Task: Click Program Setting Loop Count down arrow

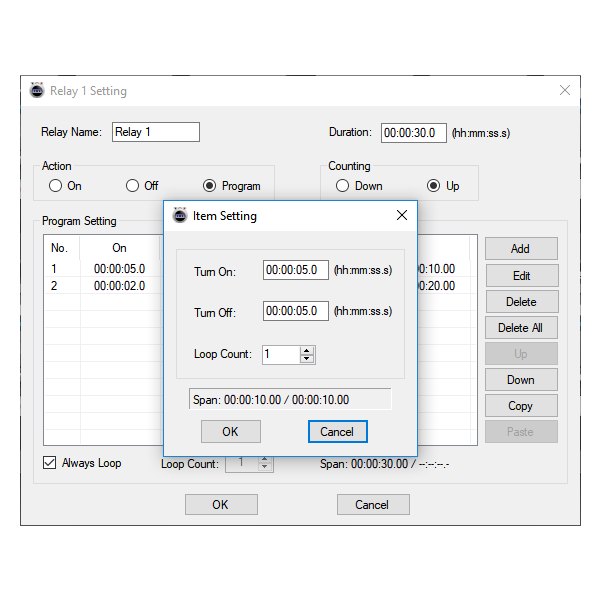Action: (264, 467)
